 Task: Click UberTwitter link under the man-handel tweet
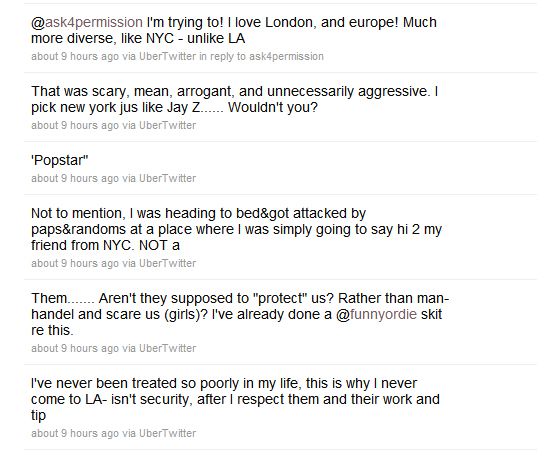point(168,348)
